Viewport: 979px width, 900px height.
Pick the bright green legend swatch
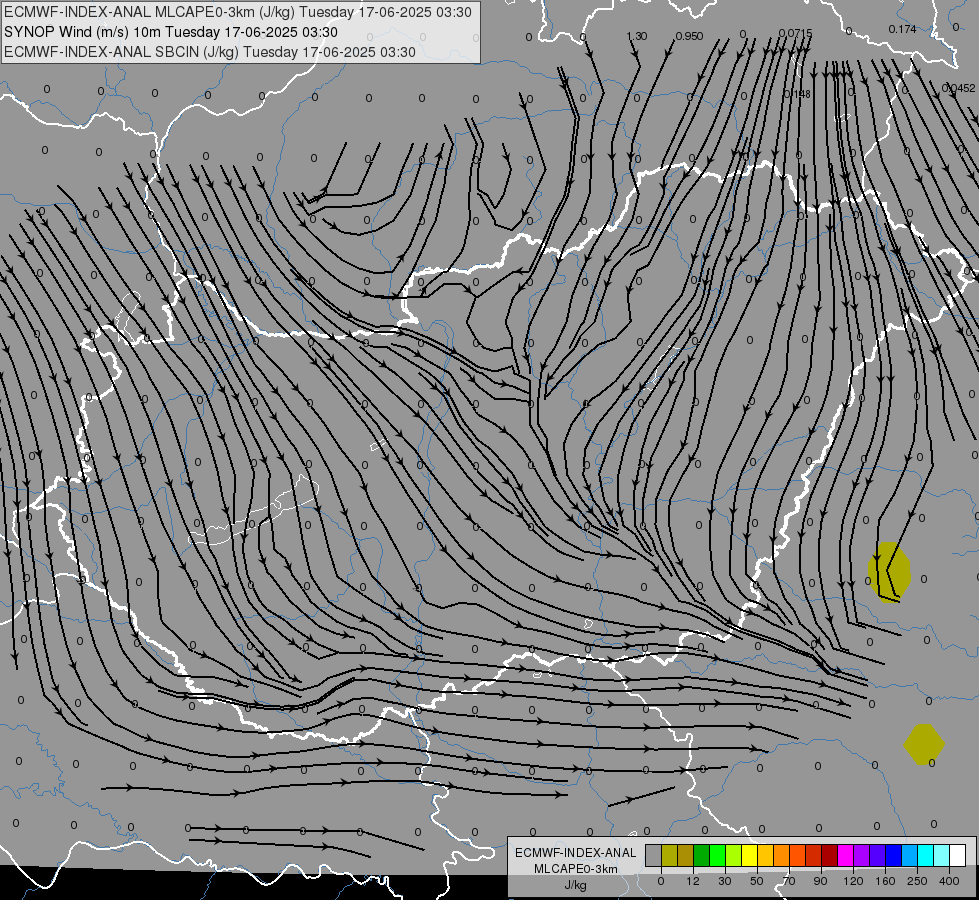tap(718, 855)
